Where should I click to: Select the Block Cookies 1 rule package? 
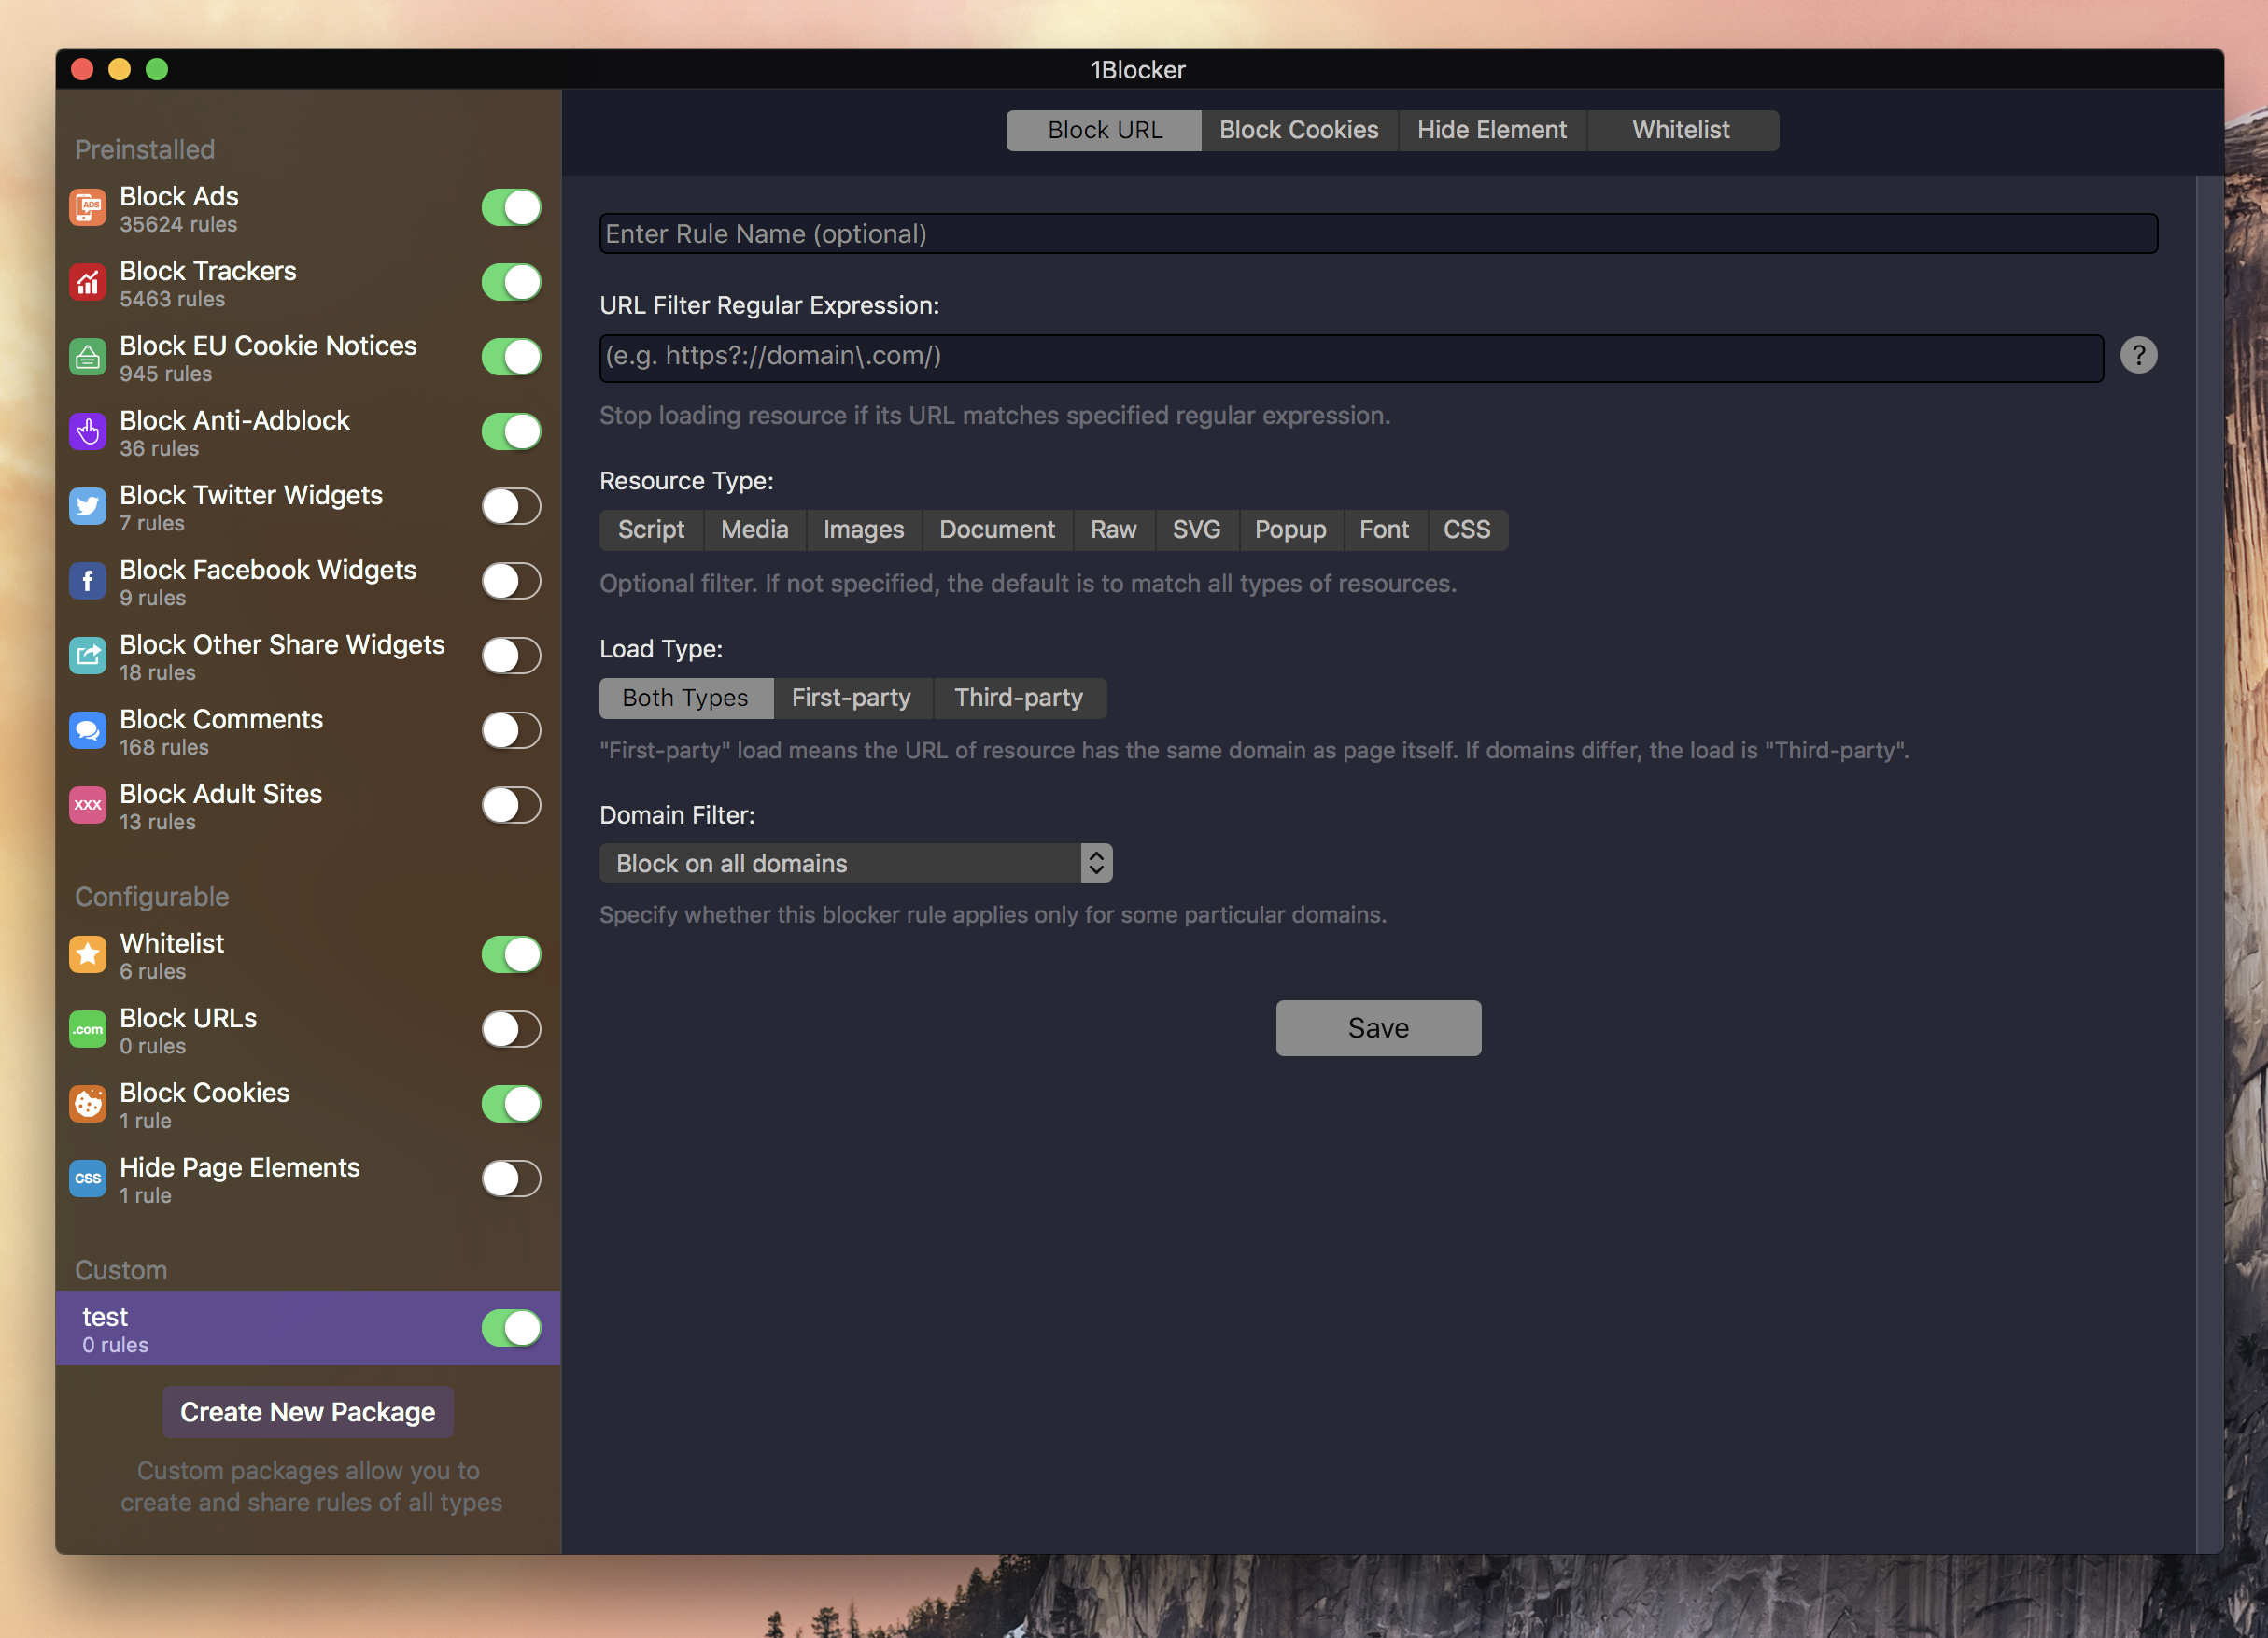tap(308, 1104)
